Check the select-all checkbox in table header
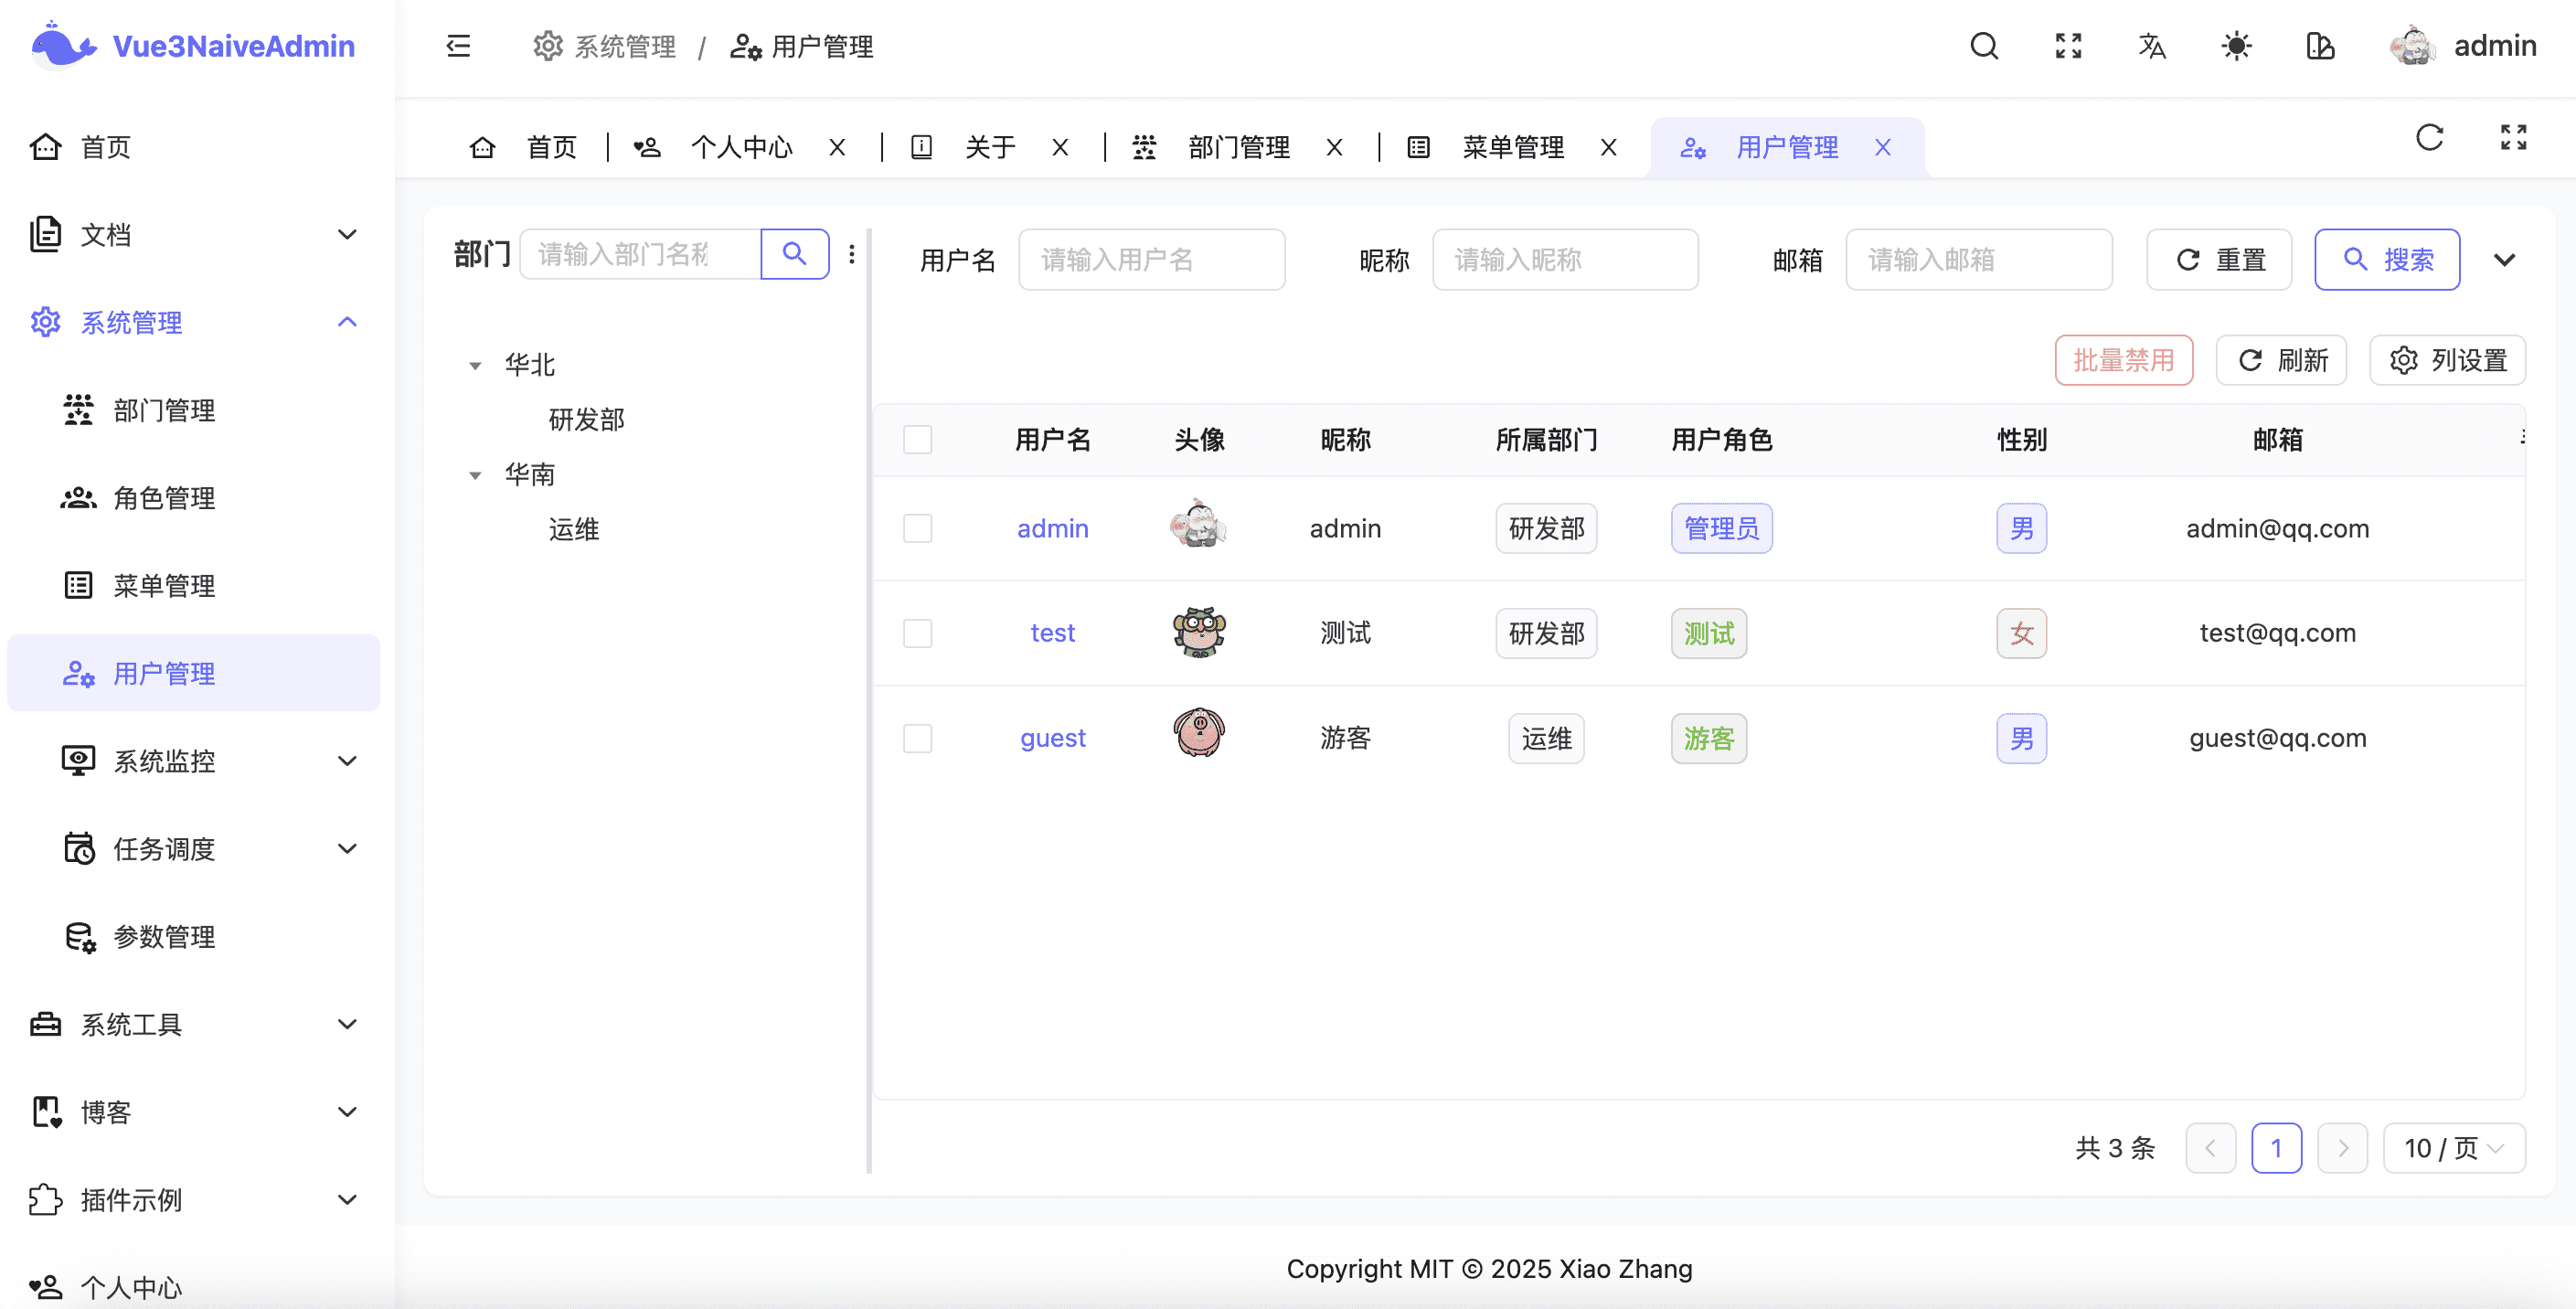 tap(917, 440)
